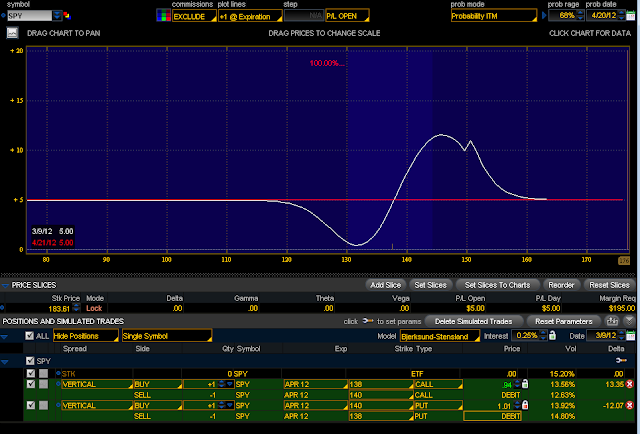Uncheck the SPY group checkbox

click(30, 361)
